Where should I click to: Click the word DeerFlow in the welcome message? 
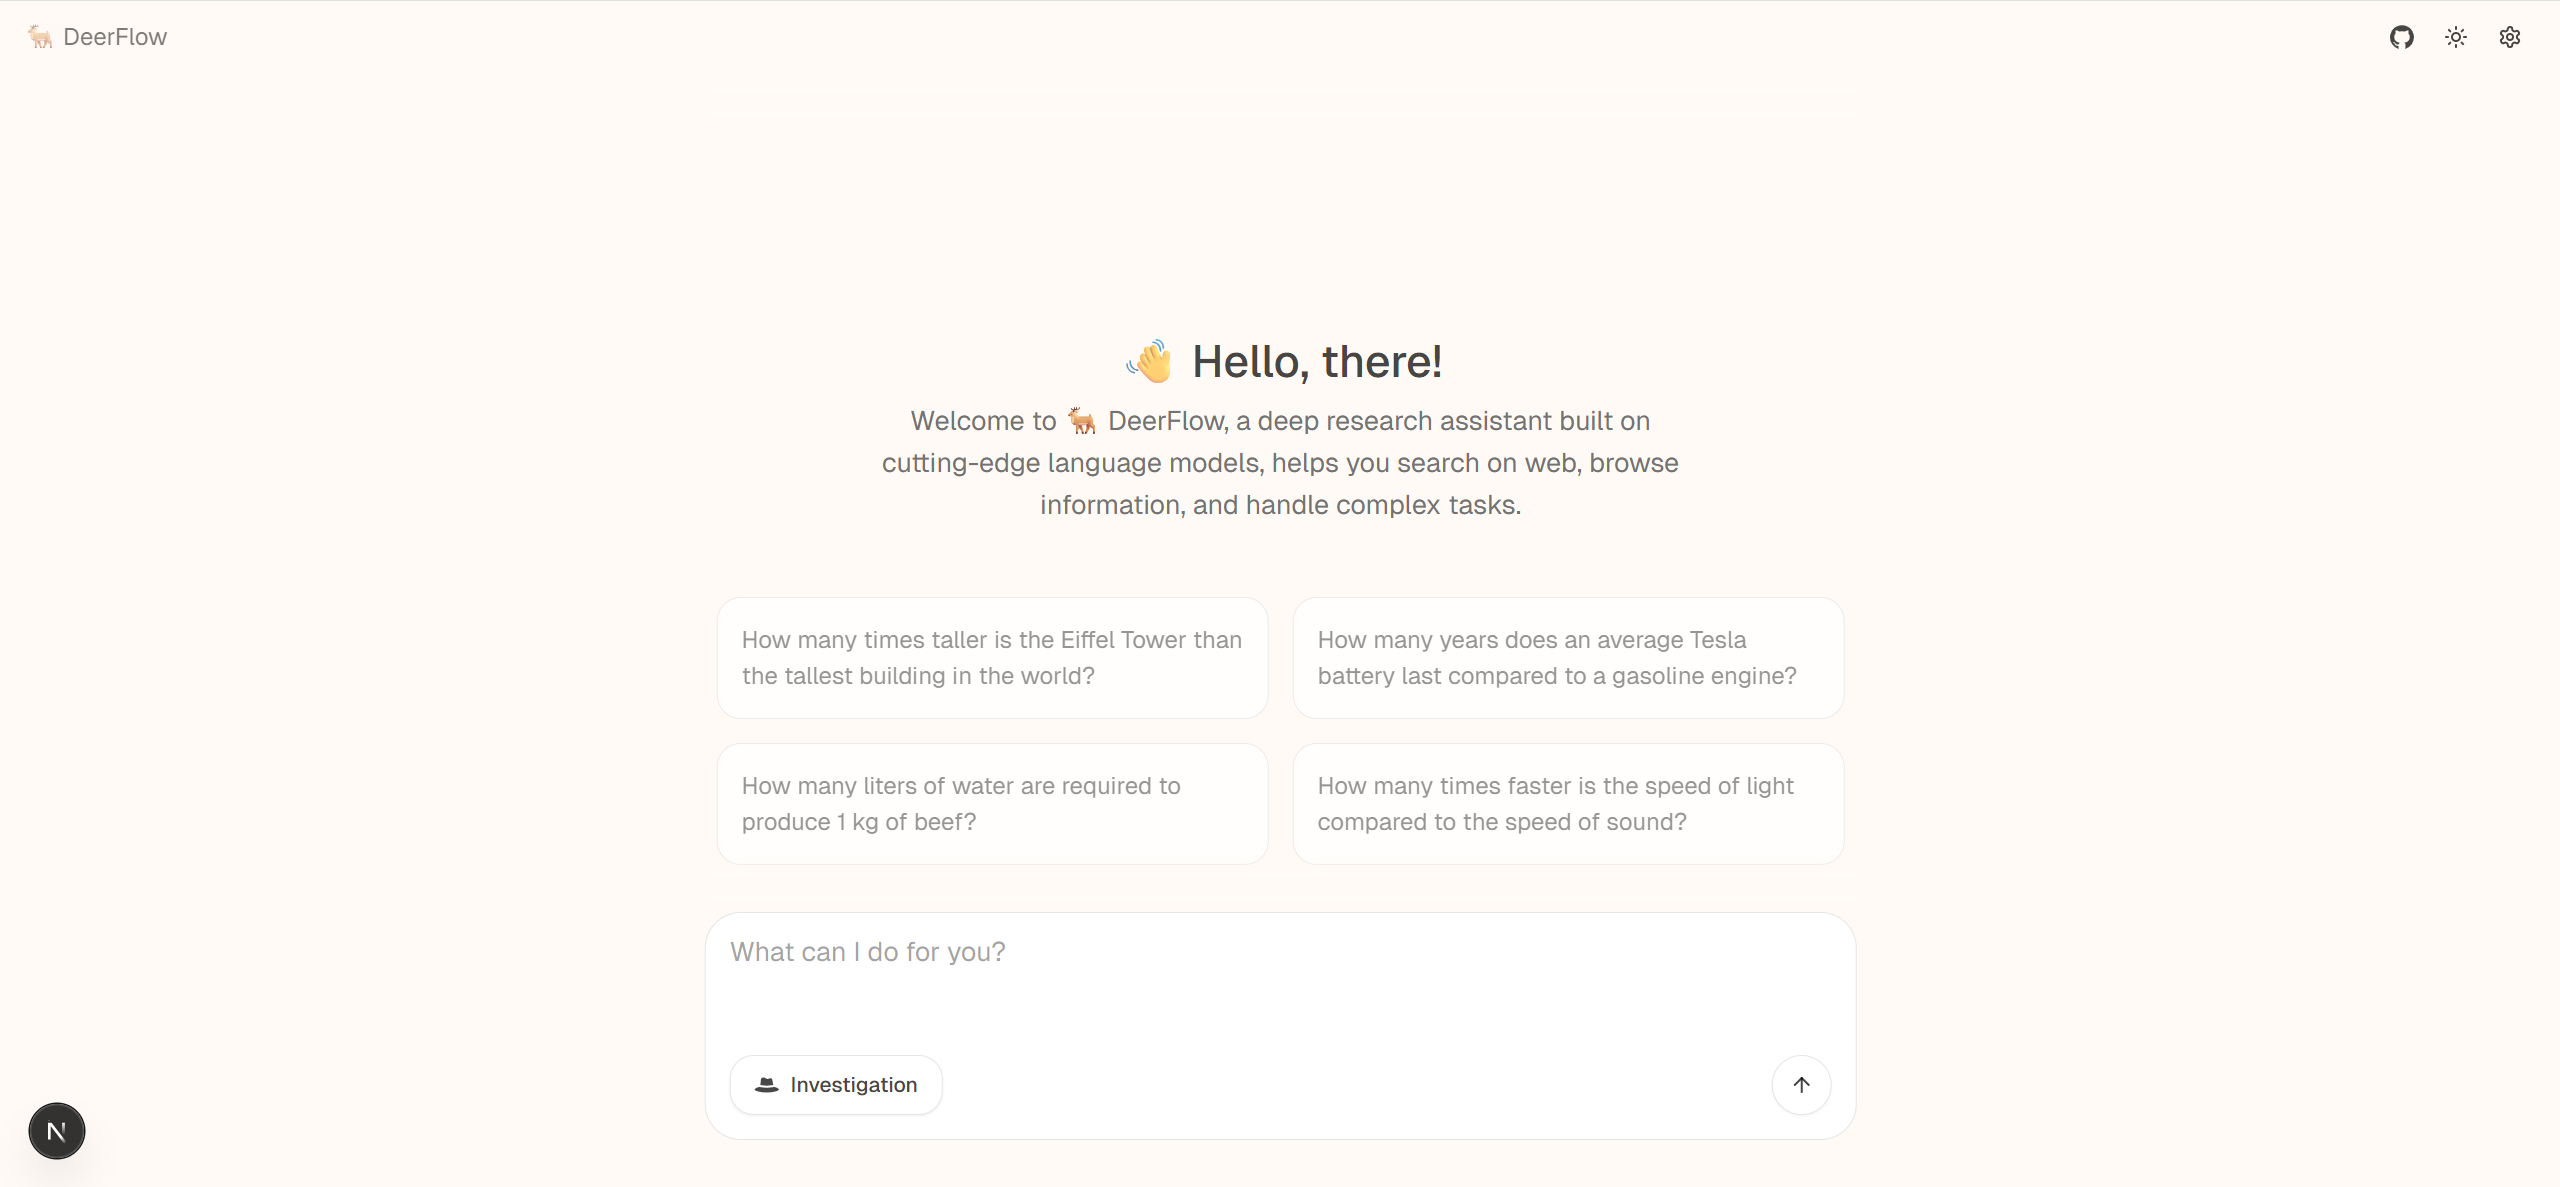pos(1167,421)
